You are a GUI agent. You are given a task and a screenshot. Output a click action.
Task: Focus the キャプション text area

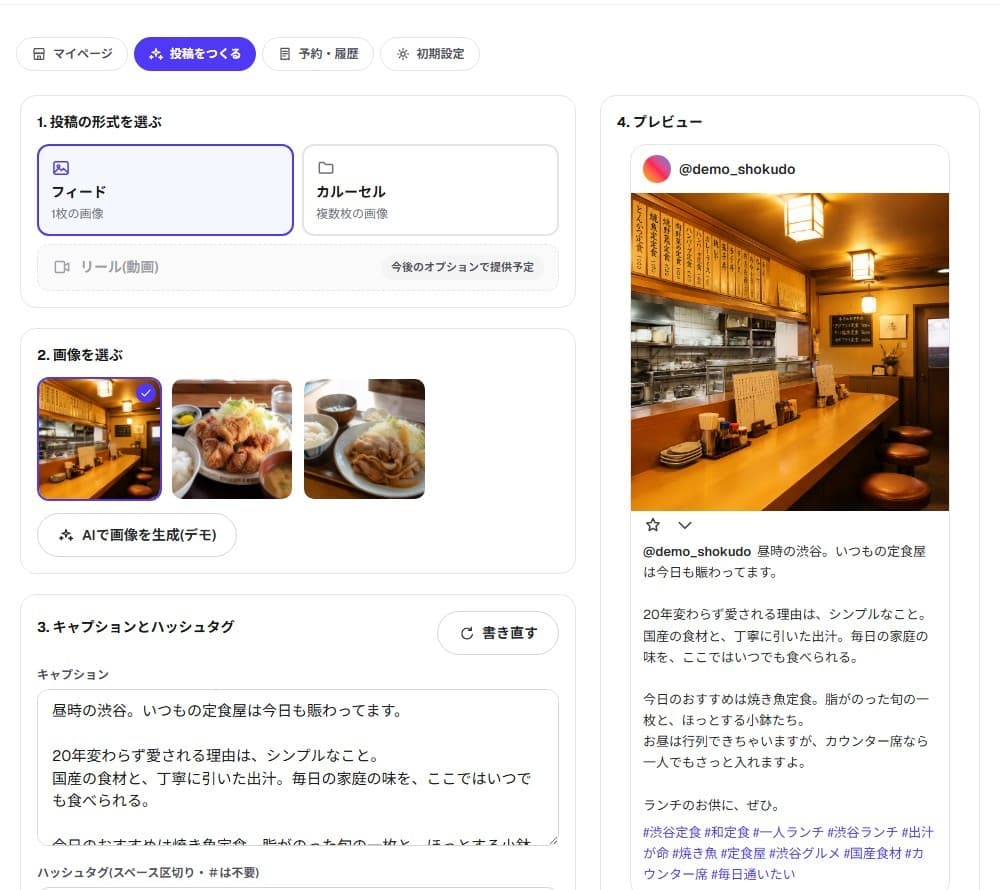click(298, 768)
